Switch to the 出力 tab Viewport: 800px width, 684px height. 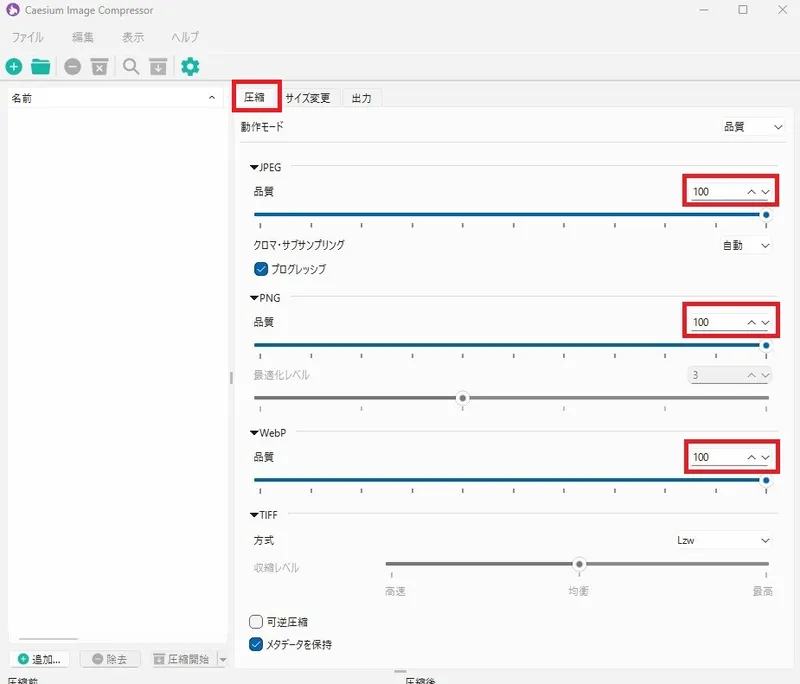362,98
